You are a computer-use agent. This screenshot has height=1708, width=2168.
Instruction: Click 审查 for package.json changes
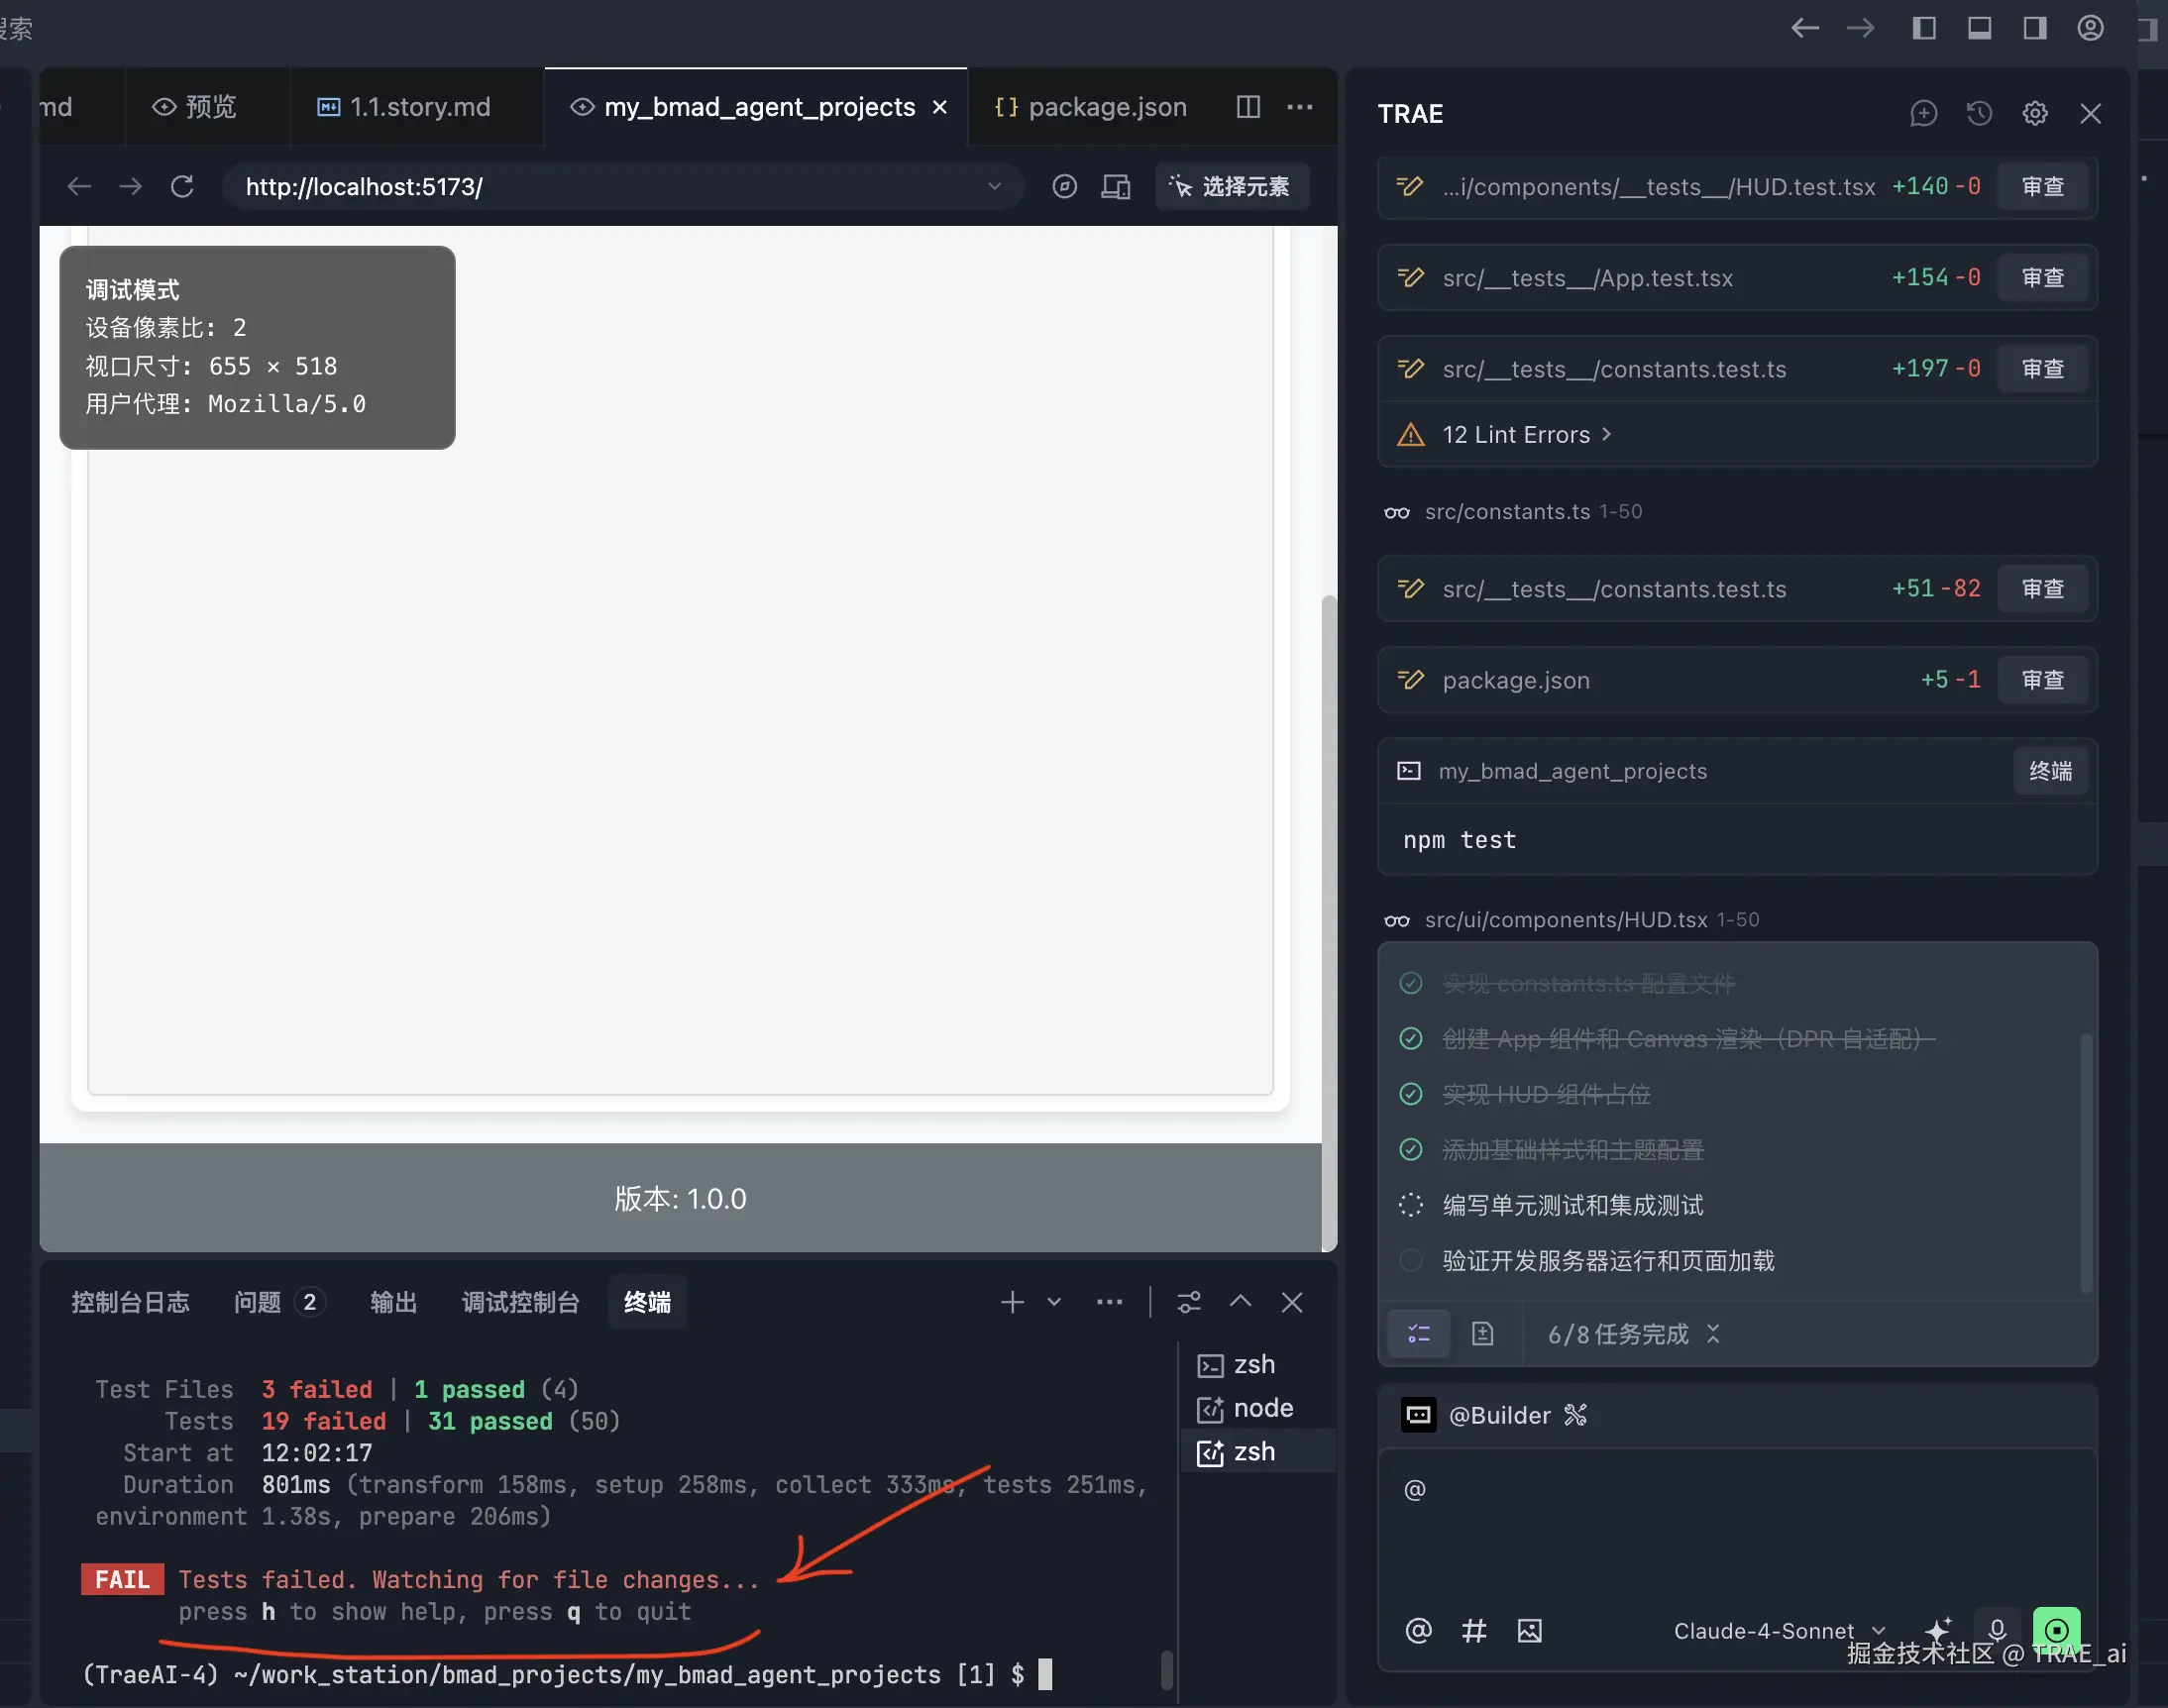tap(2042, 680)
